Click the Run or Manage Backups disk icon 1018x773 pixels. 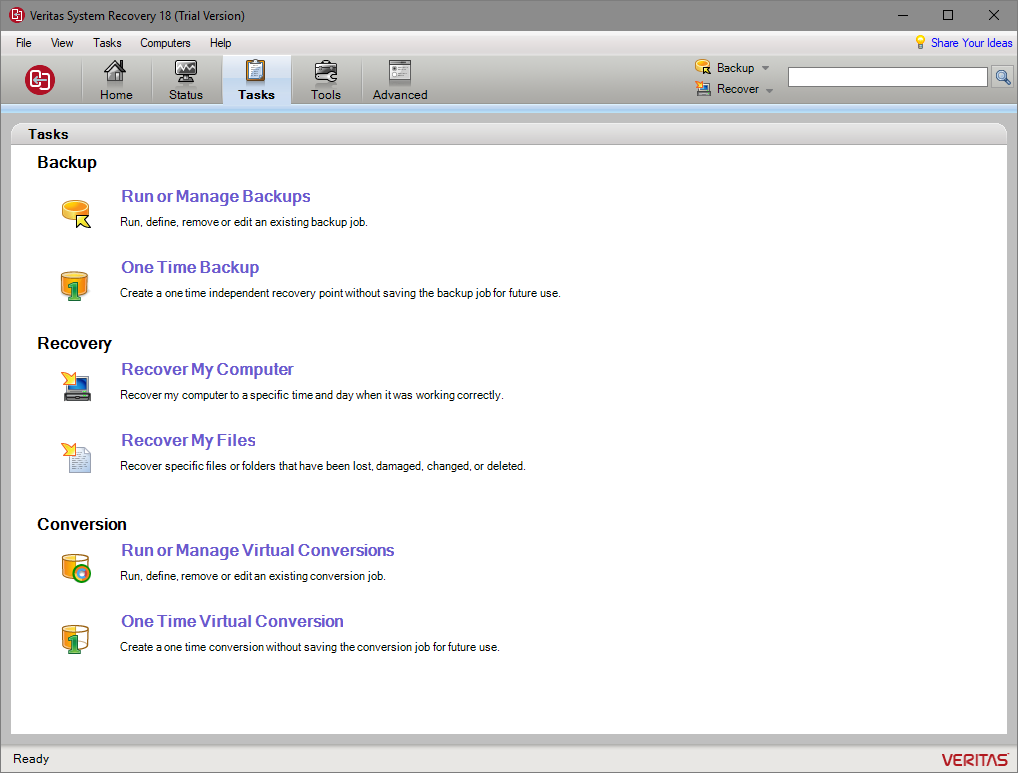click(77, 214)
